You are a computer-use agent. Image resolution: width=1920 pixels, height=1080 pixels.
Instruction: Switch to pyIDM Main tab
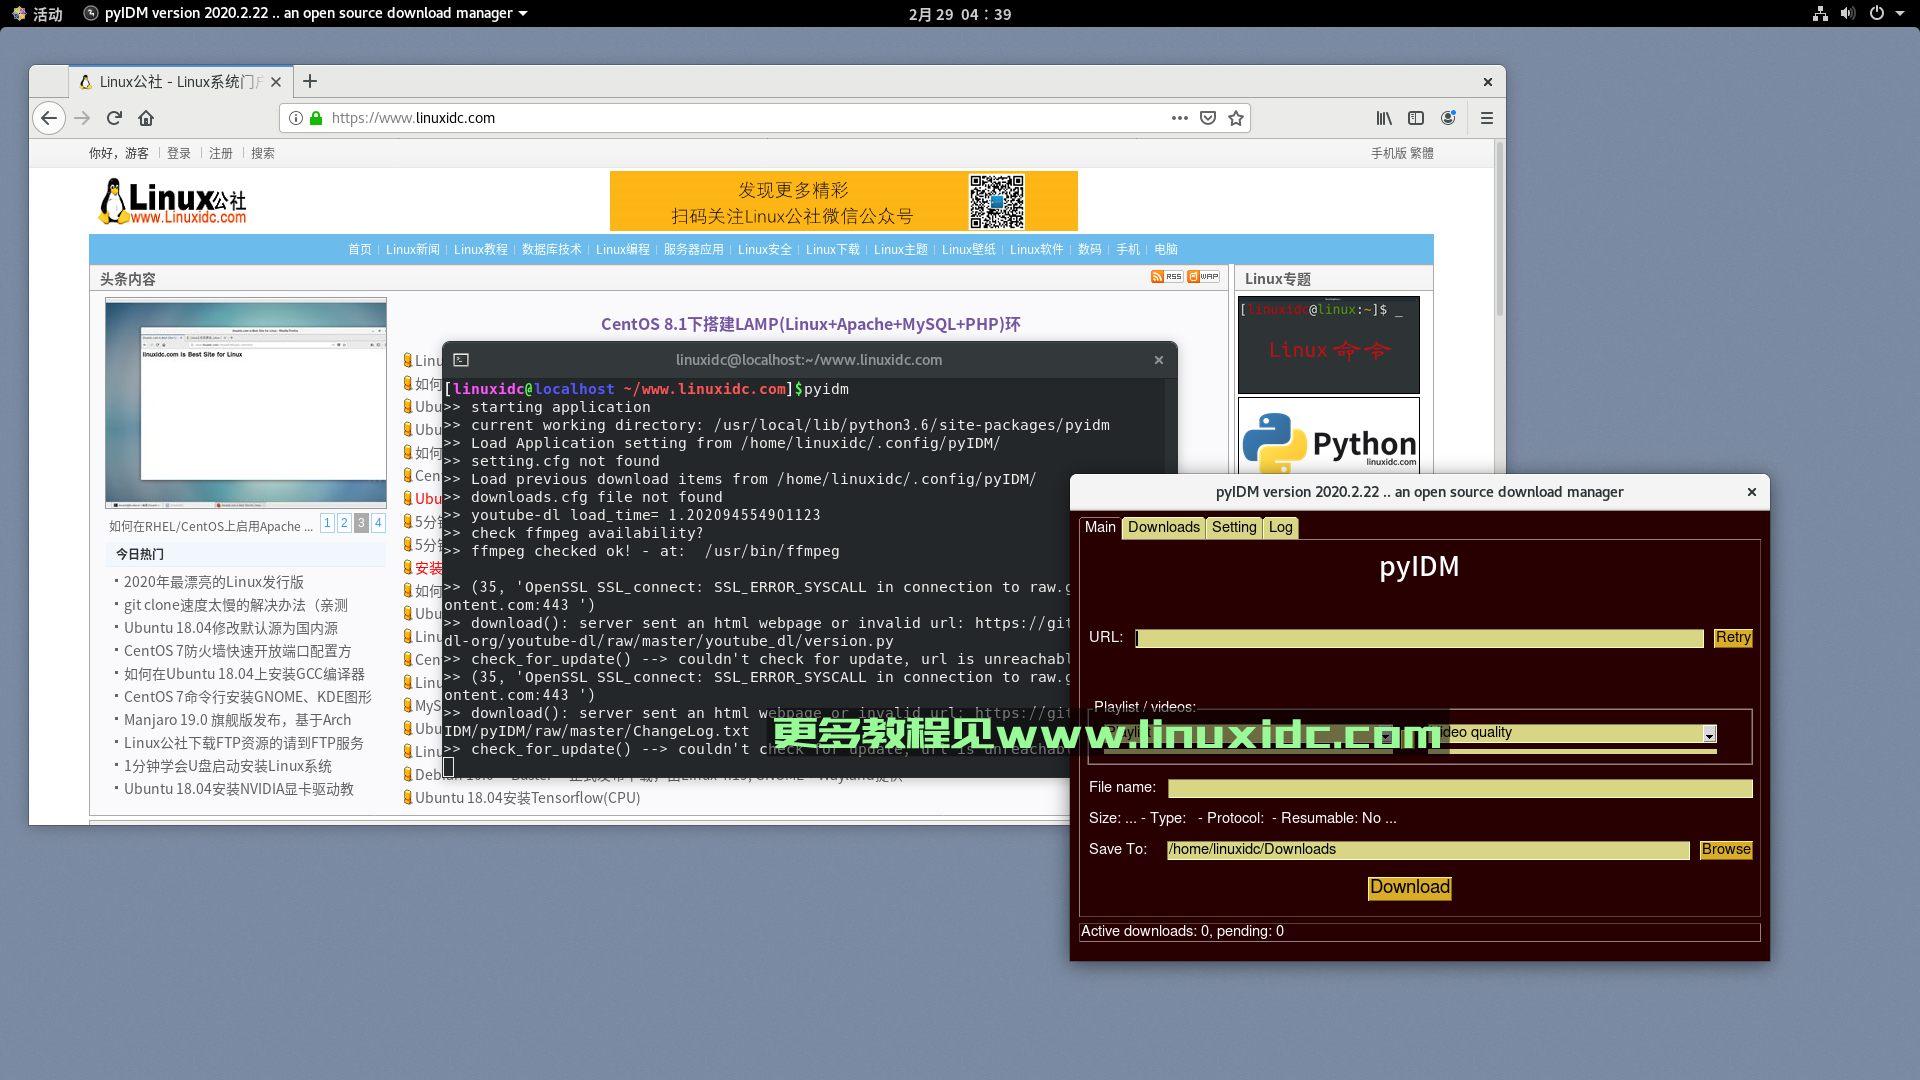point(1100,528)
